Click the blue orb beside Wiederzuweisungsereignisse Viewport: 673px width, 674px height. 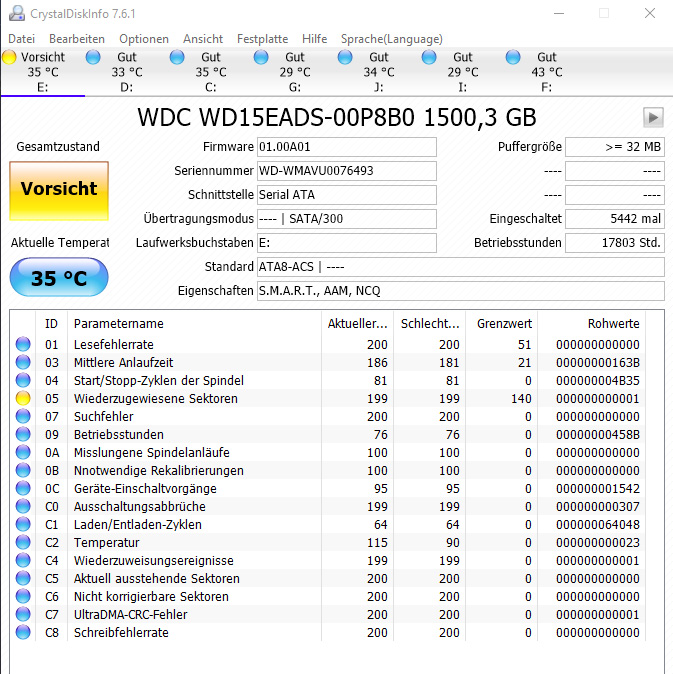[x=23, y=560]
